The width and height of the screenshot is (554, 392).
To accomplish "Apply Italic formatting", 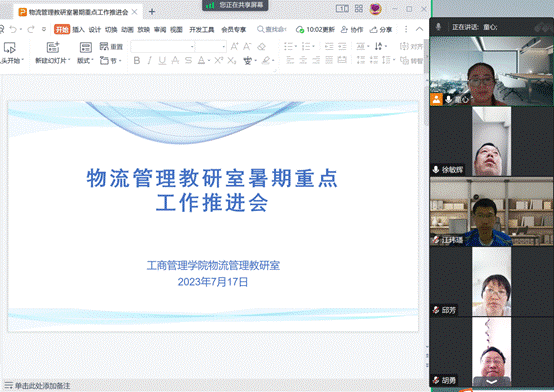I will pyautogui.click(x=149, y=61).
